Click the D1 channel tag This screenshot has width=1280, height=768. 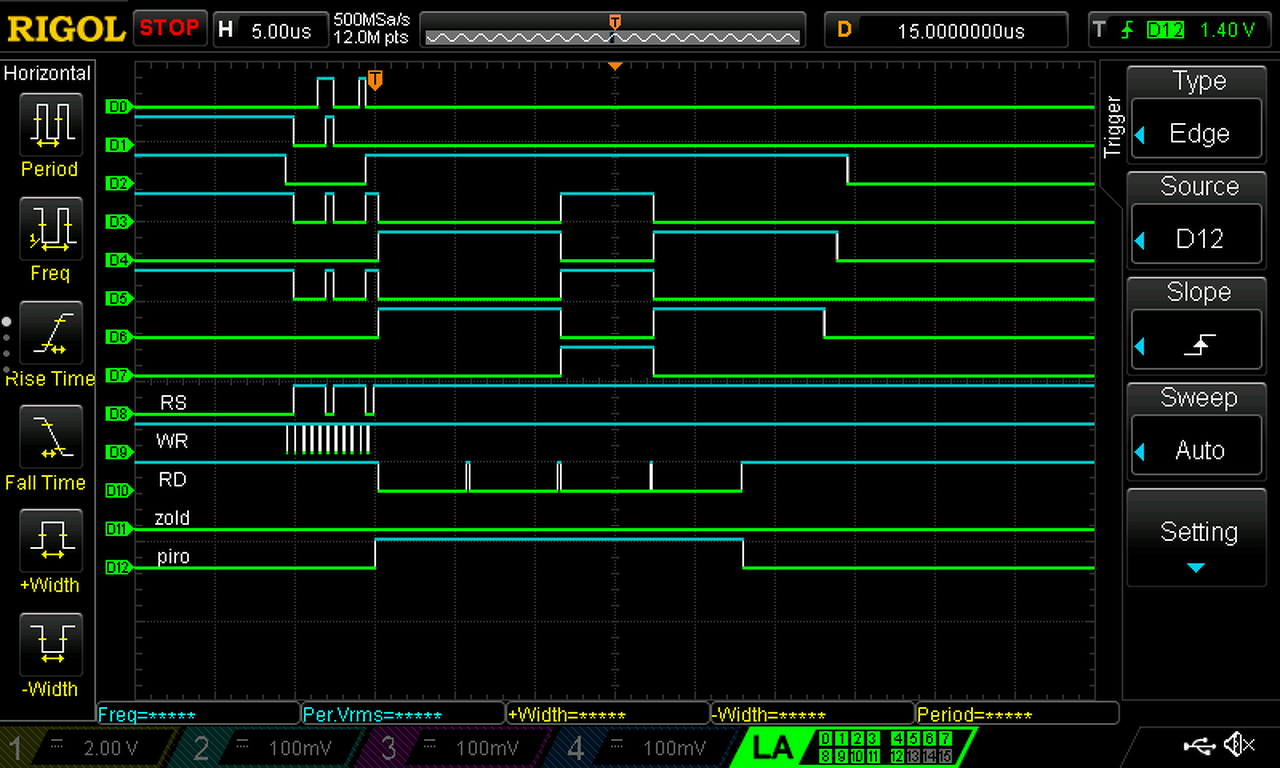tap(117, 145)
